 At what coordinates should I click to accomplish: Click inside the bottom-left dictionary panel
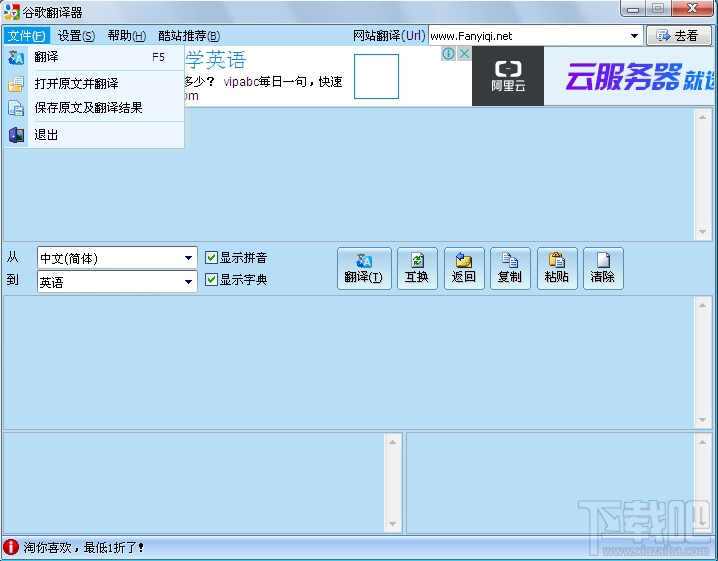pos(194,483)
